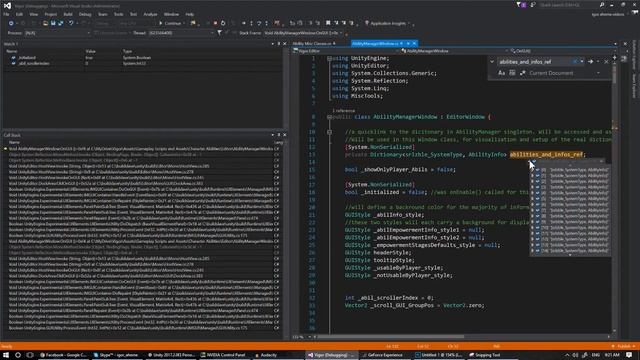Image resolution: width=640 pixels, height=360 pixels.
Task: Open Application Insights toolbar button
Action: 387,23
